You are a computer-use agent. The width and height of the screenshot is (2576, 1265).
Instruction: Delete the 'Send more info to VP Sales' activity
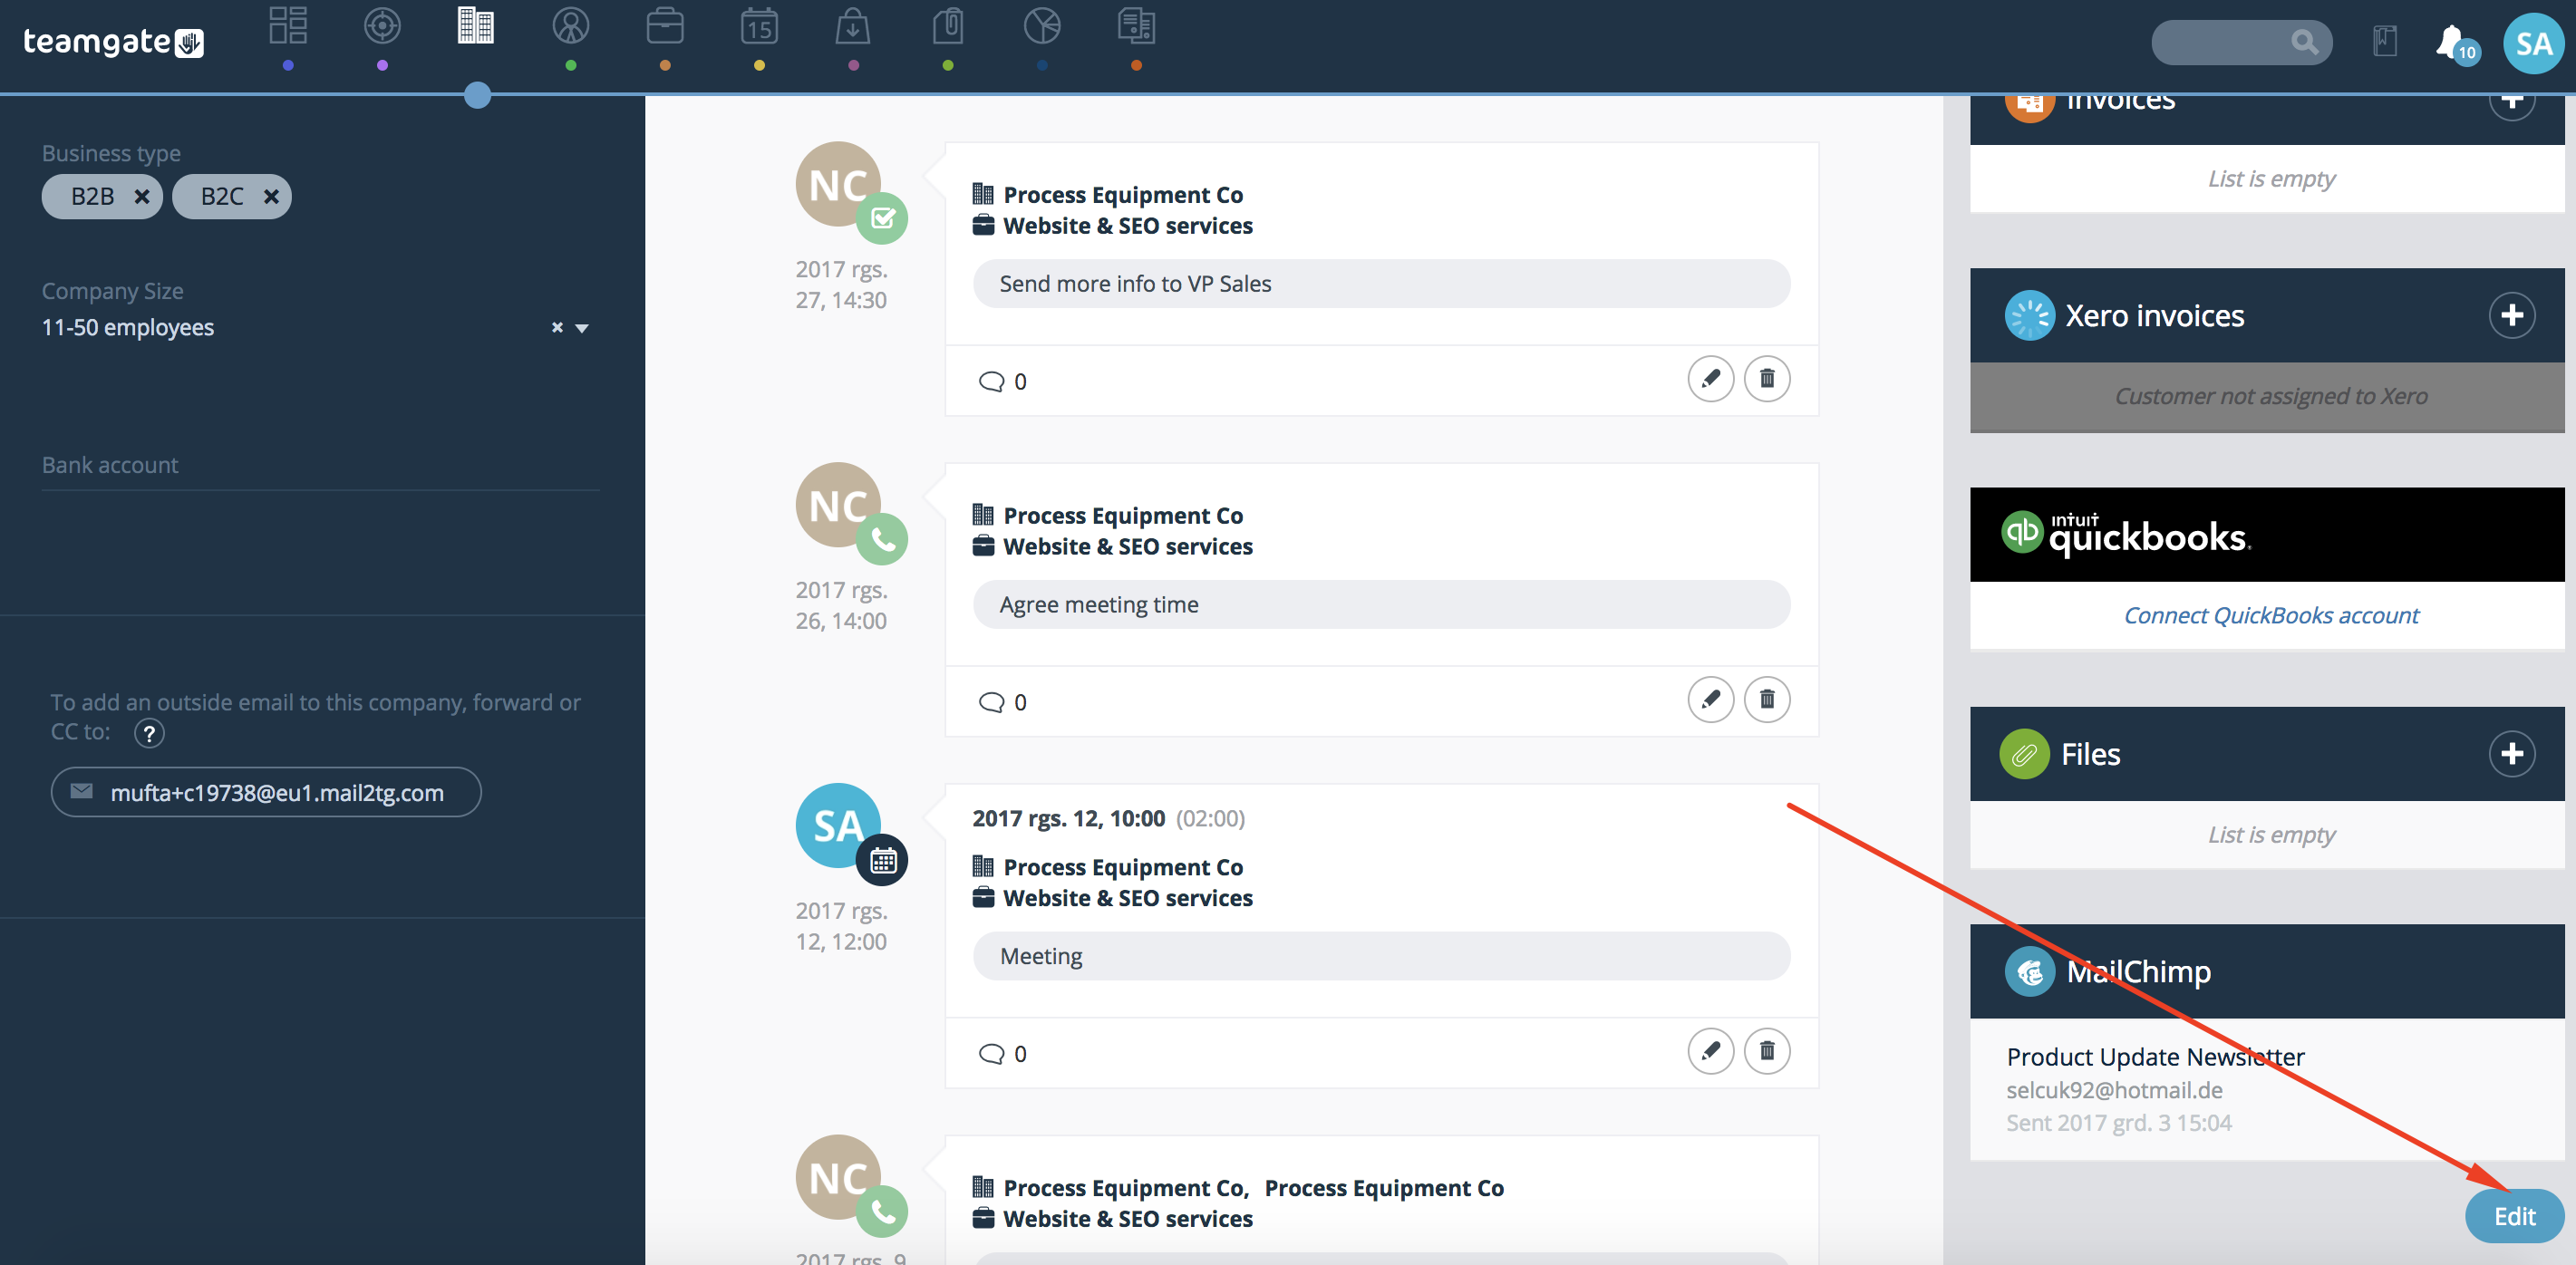point(1767,379)
